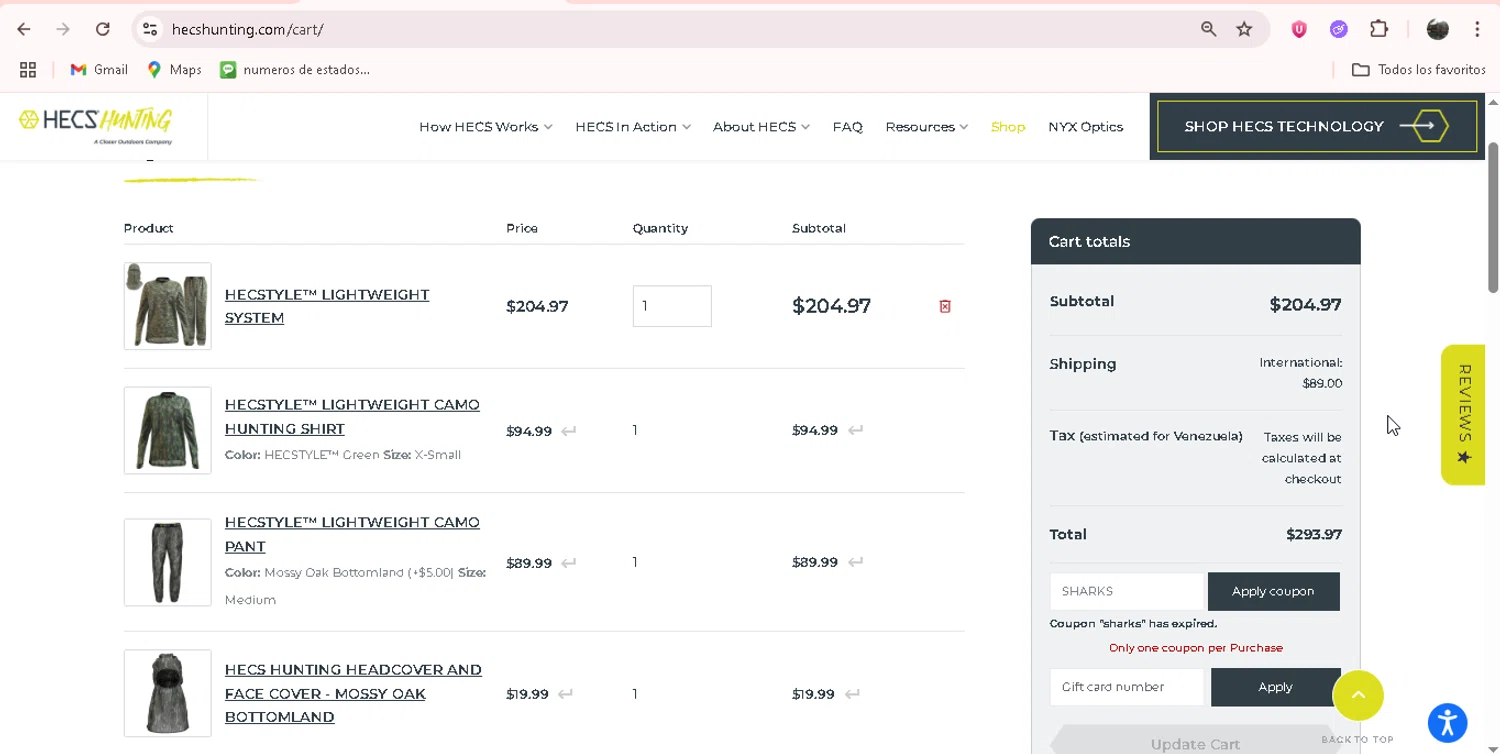
Task: Expand the HECS In Action menu
Action: point(633,127)
